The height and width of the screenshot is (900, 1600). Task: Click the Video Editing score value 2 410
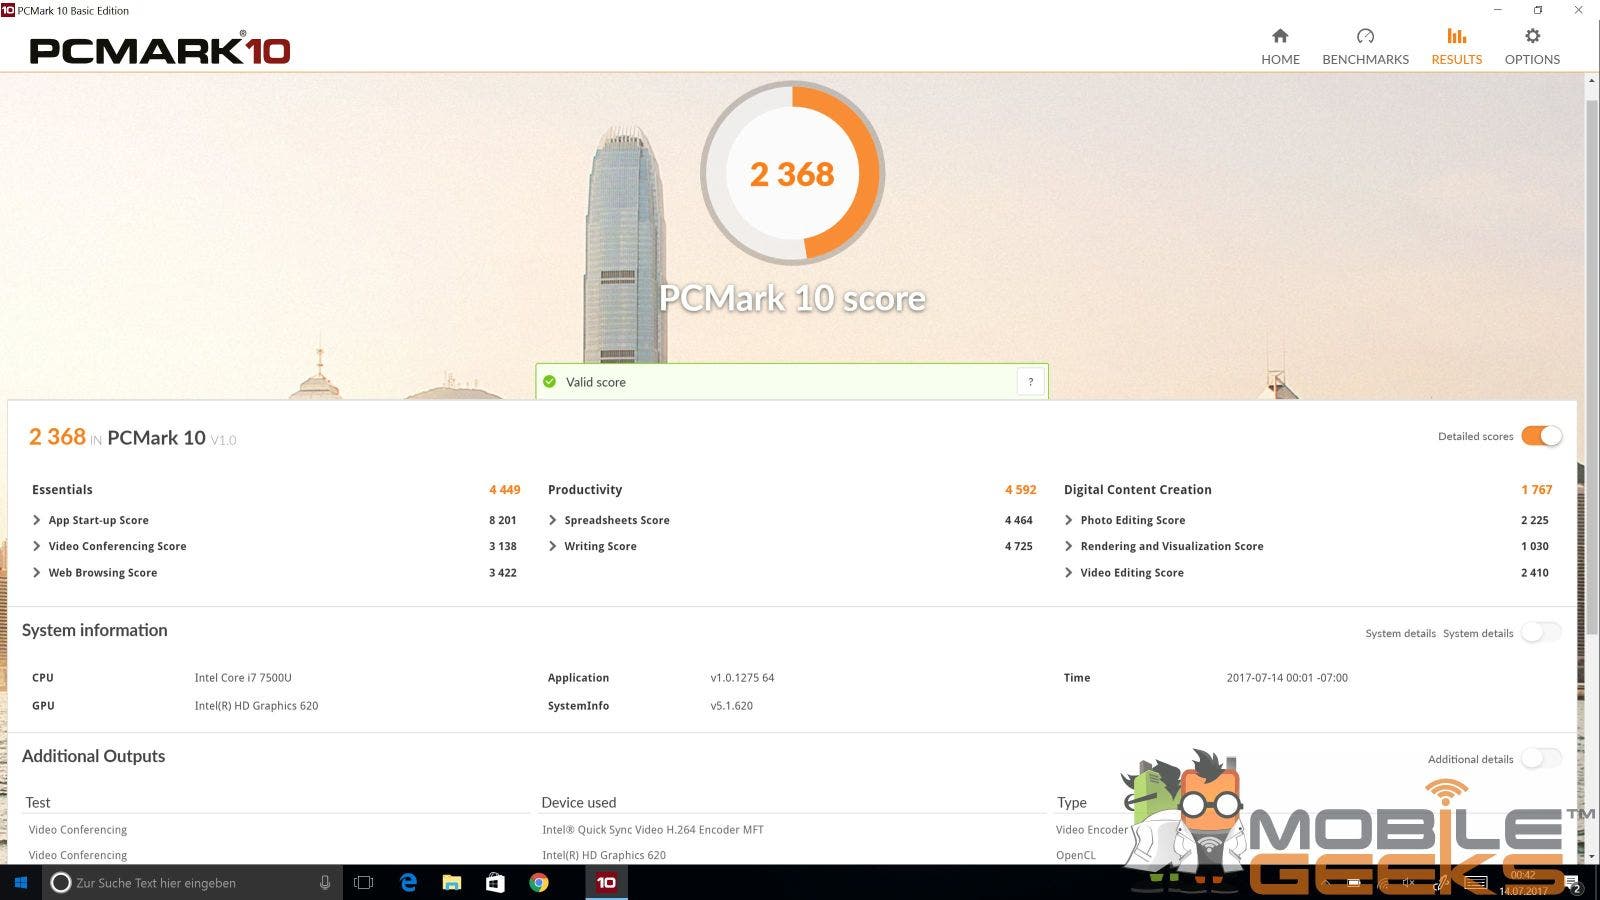(x=1535, y=573)
